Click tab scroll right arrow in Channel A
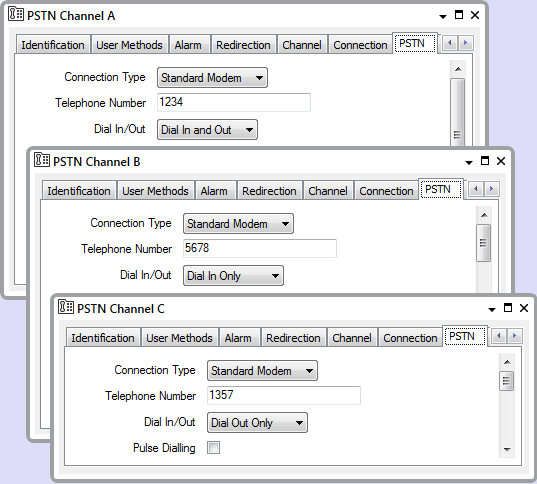 tap(465, 43)
